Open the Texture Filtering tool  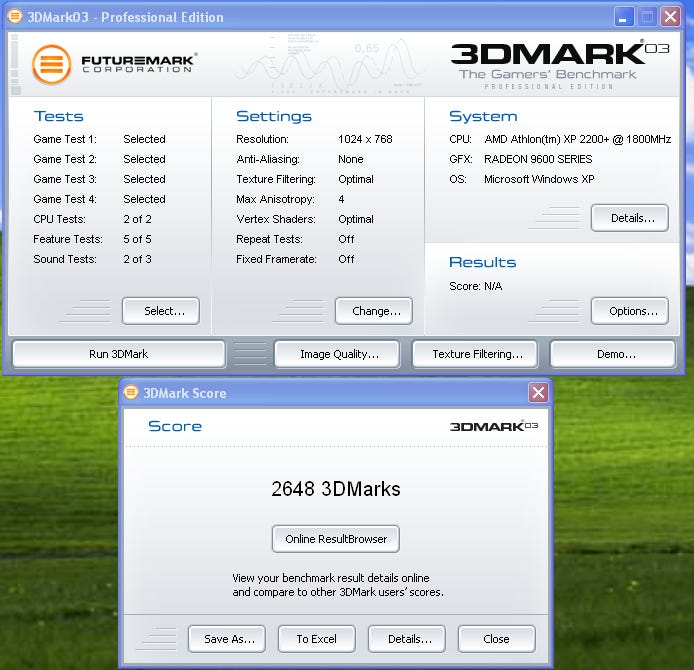(x=475, y=354)
